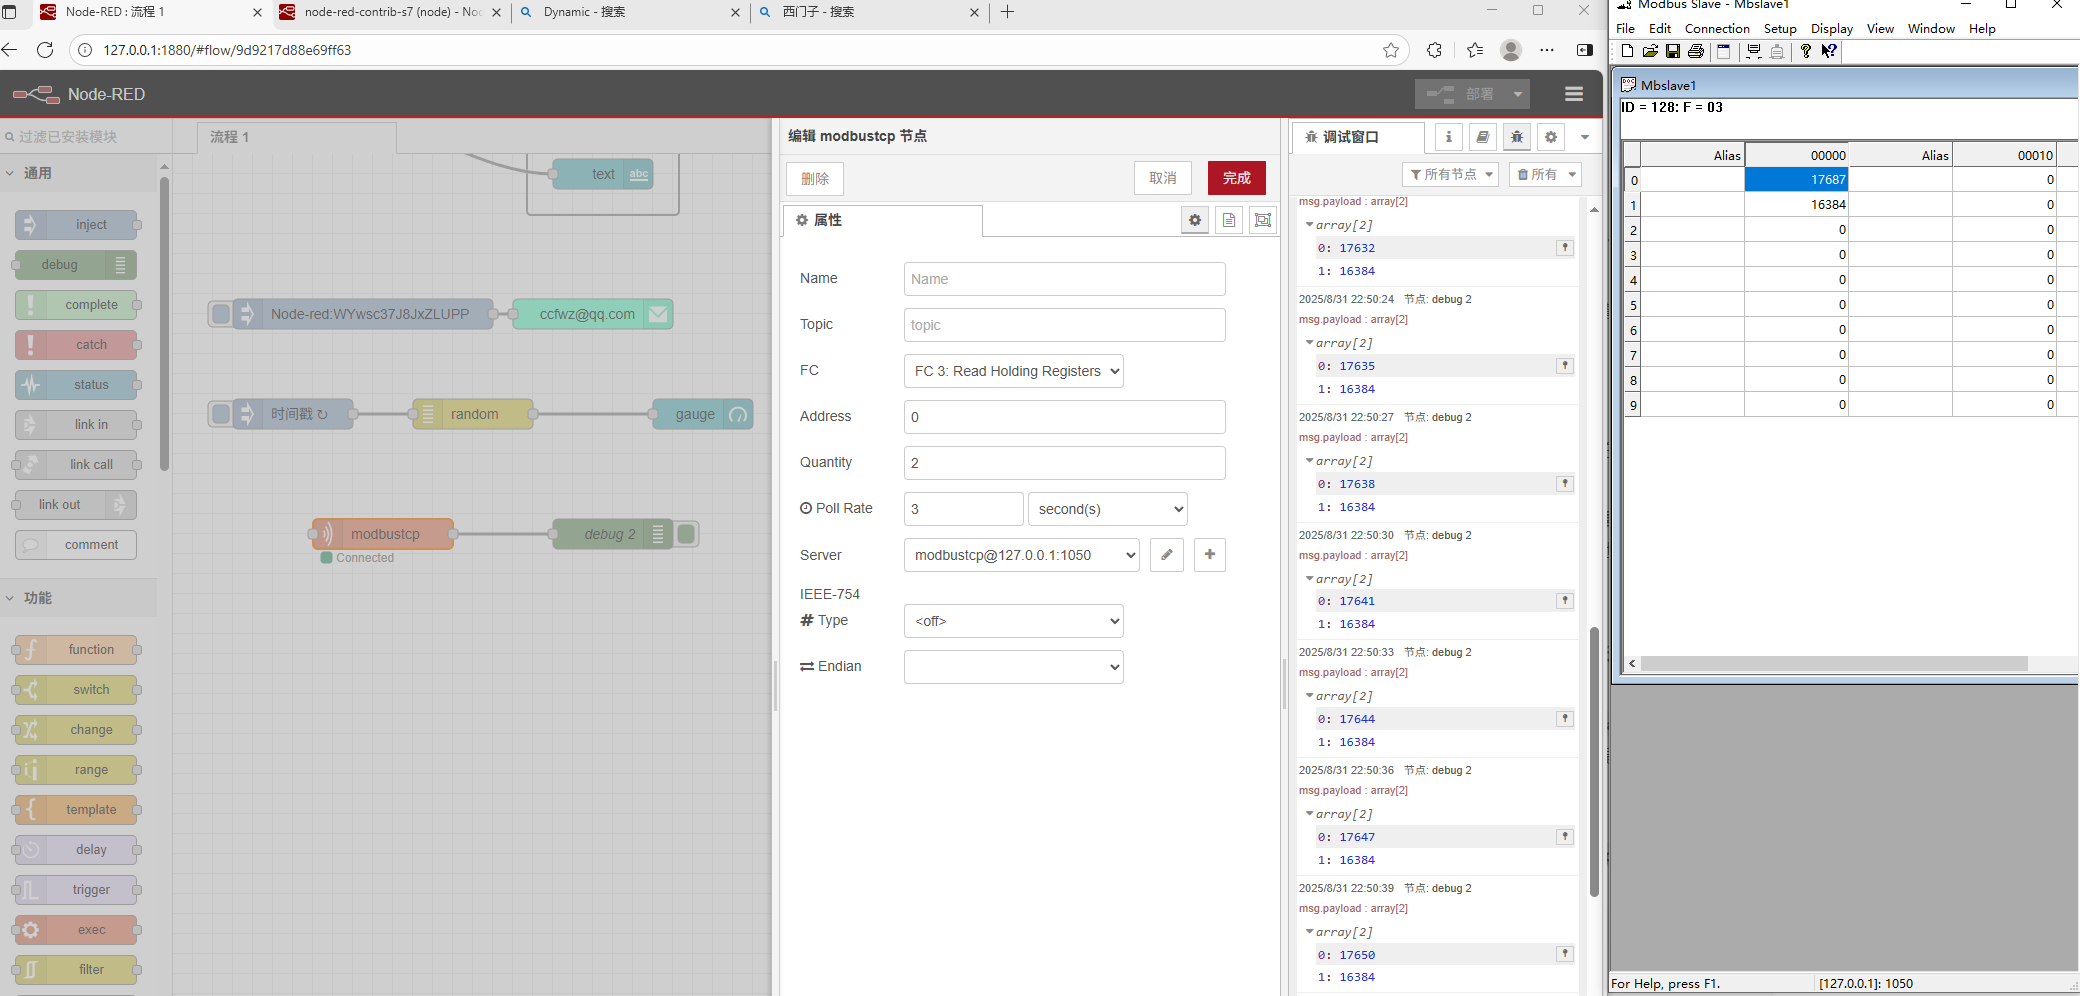Open Display menu in Modbus Slave
This screenshot has width=2080, height=996.
click(x=1832, y=28)
